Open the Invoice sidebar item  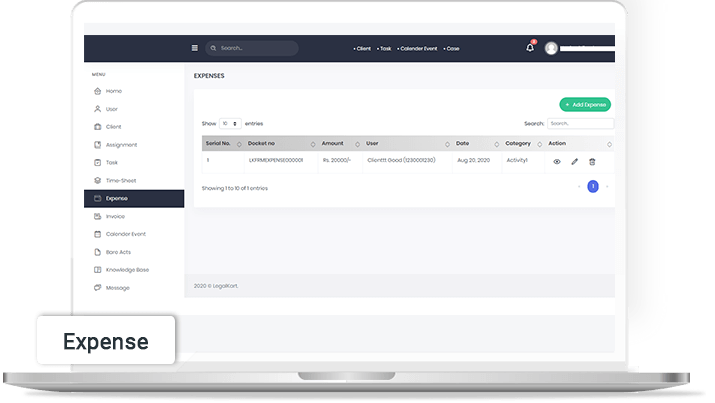[x=115, y=216]
